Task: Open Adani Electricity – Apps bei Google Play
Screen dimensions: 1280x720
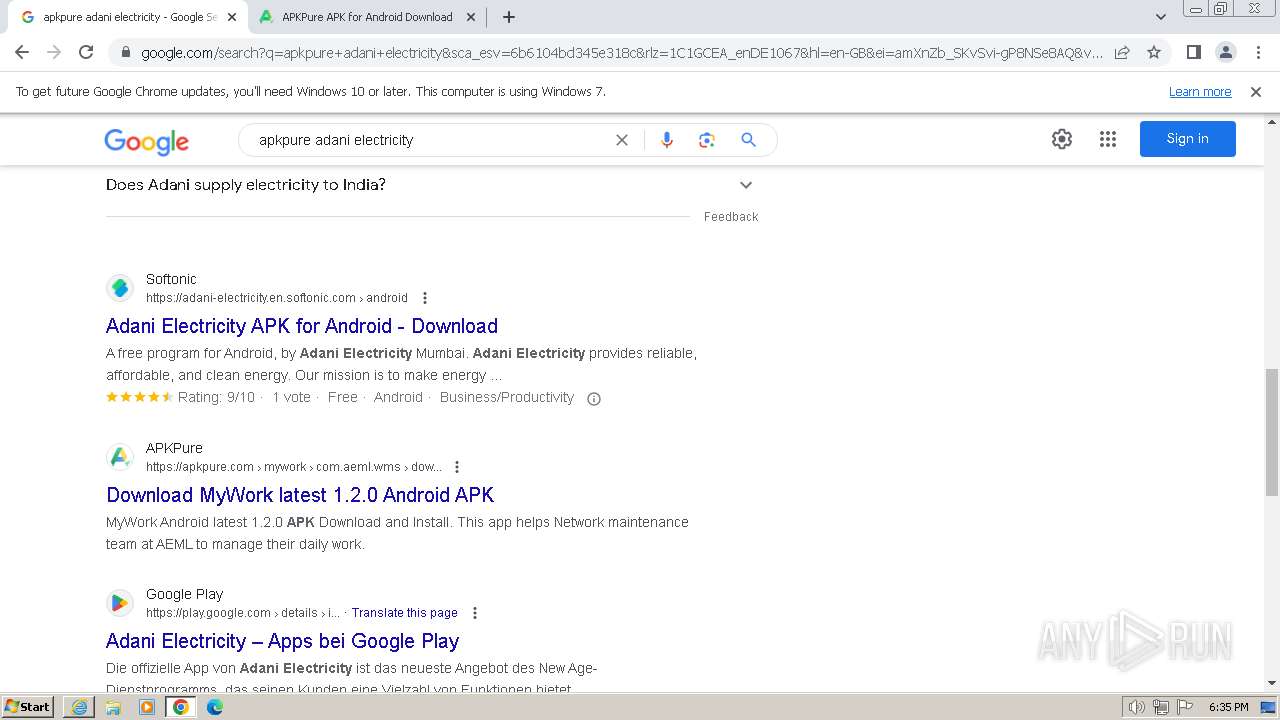Action: point(283,641)
